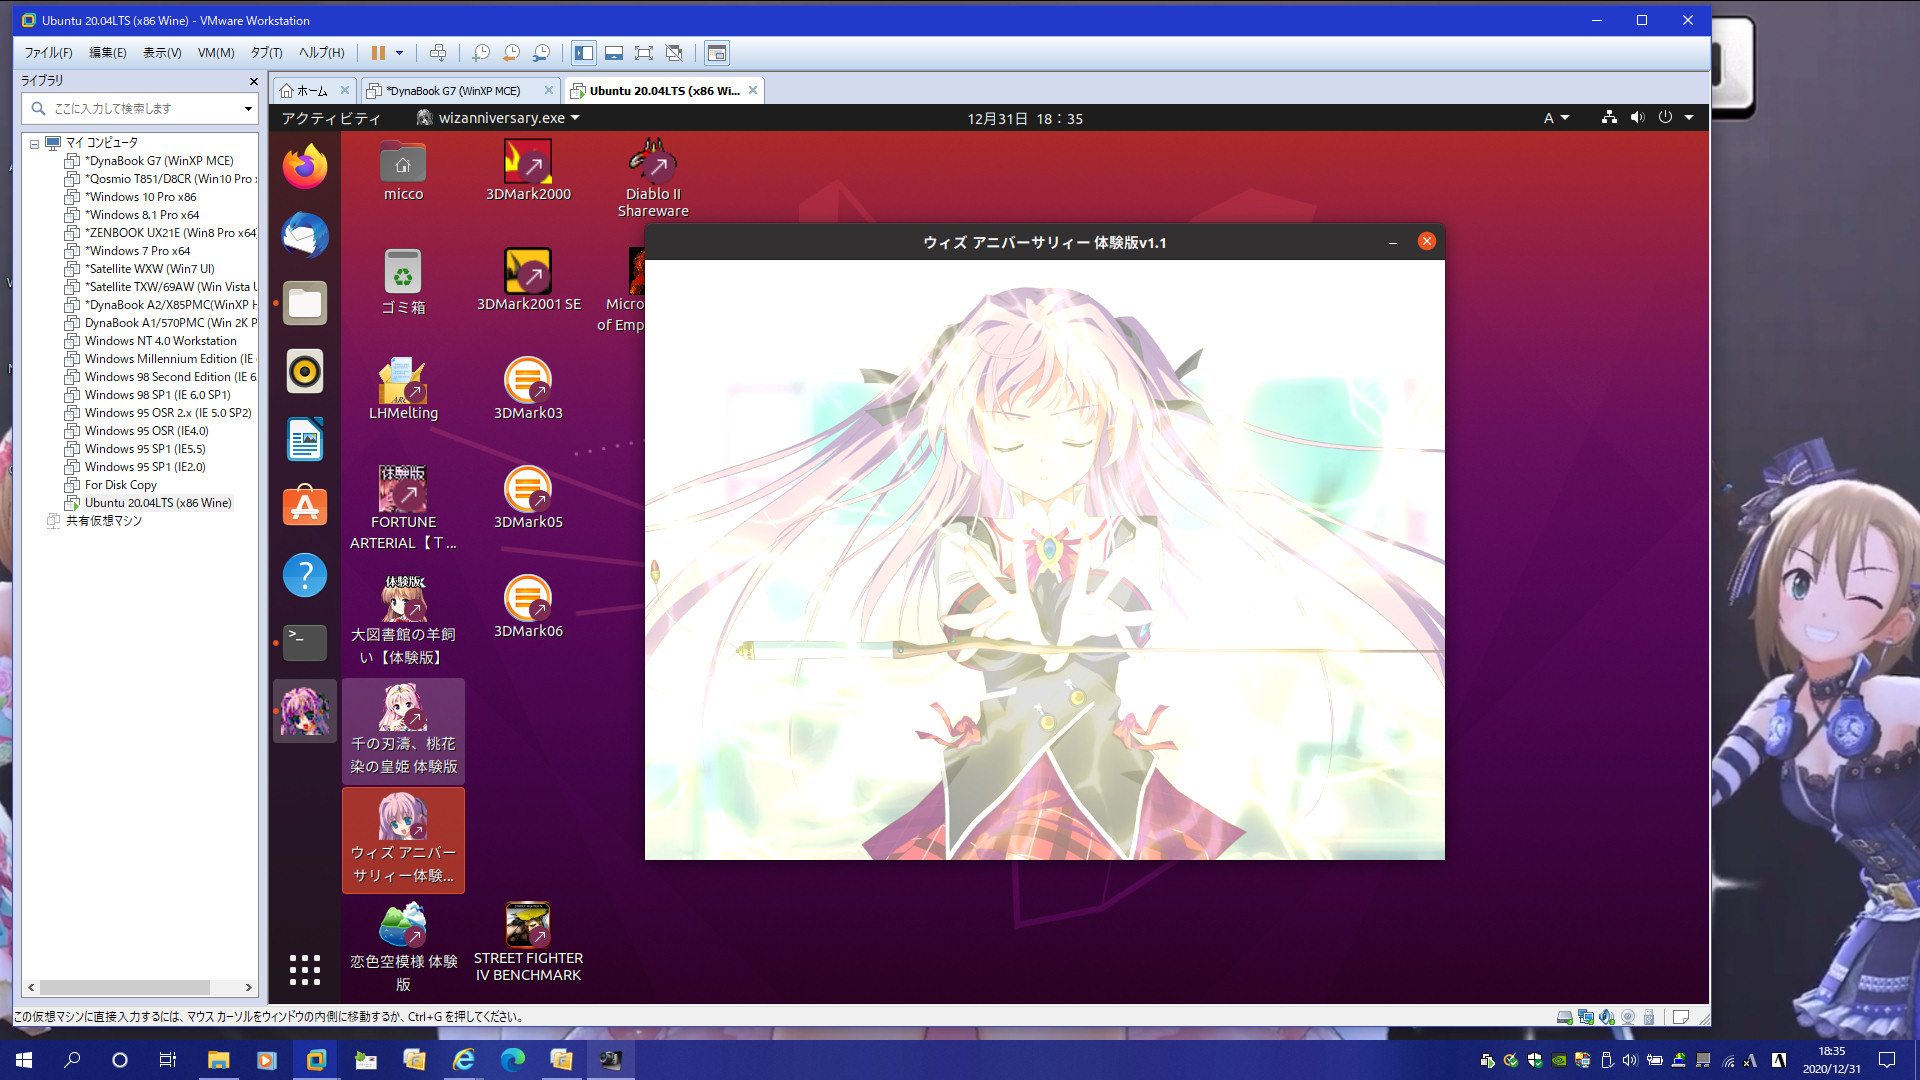Revert to snapshot using the clock-arrow icon
Screen dimensions: 1920x1080
(x=511, y=53)
